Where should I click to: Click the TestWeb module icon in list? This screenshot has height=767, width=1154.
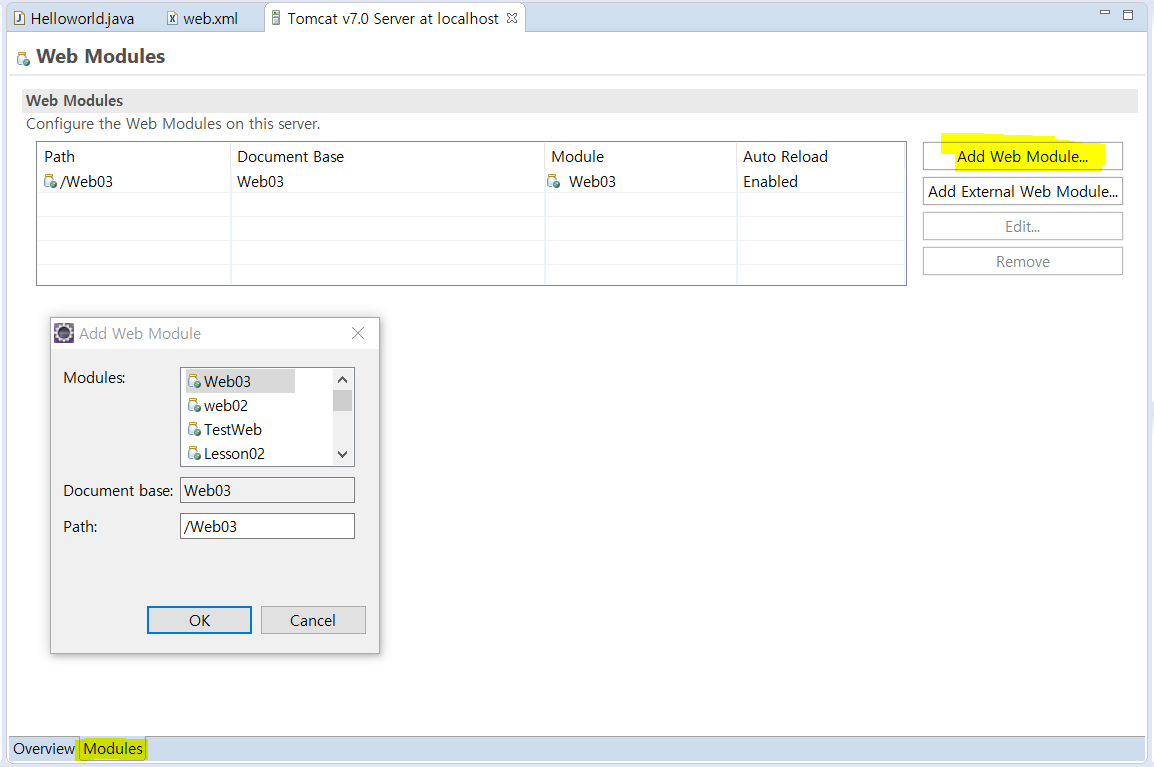pyautogui.click(x=194, y=430)
